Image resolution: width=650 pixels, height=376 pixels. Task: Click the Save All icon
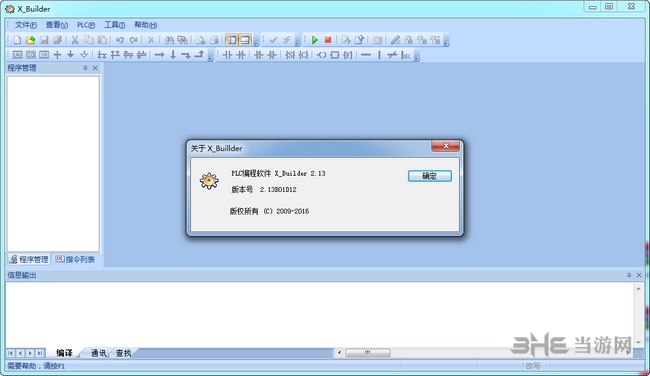(58, 40)
